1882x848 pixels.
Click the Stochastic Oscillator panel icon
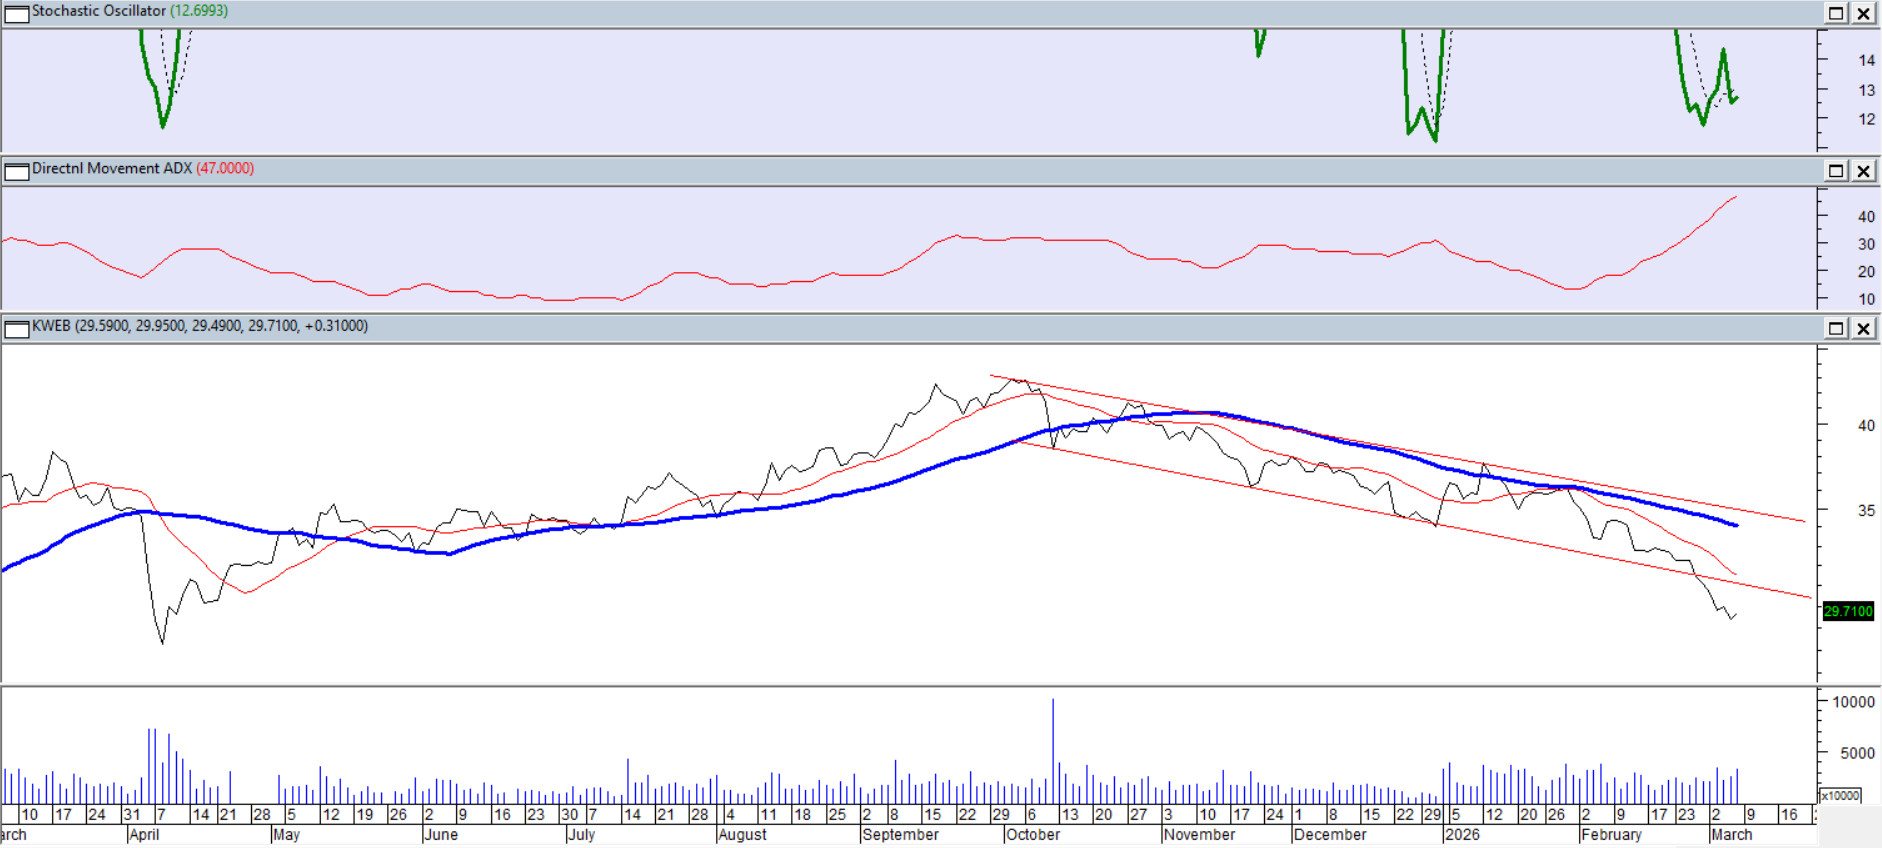(17, 13)
